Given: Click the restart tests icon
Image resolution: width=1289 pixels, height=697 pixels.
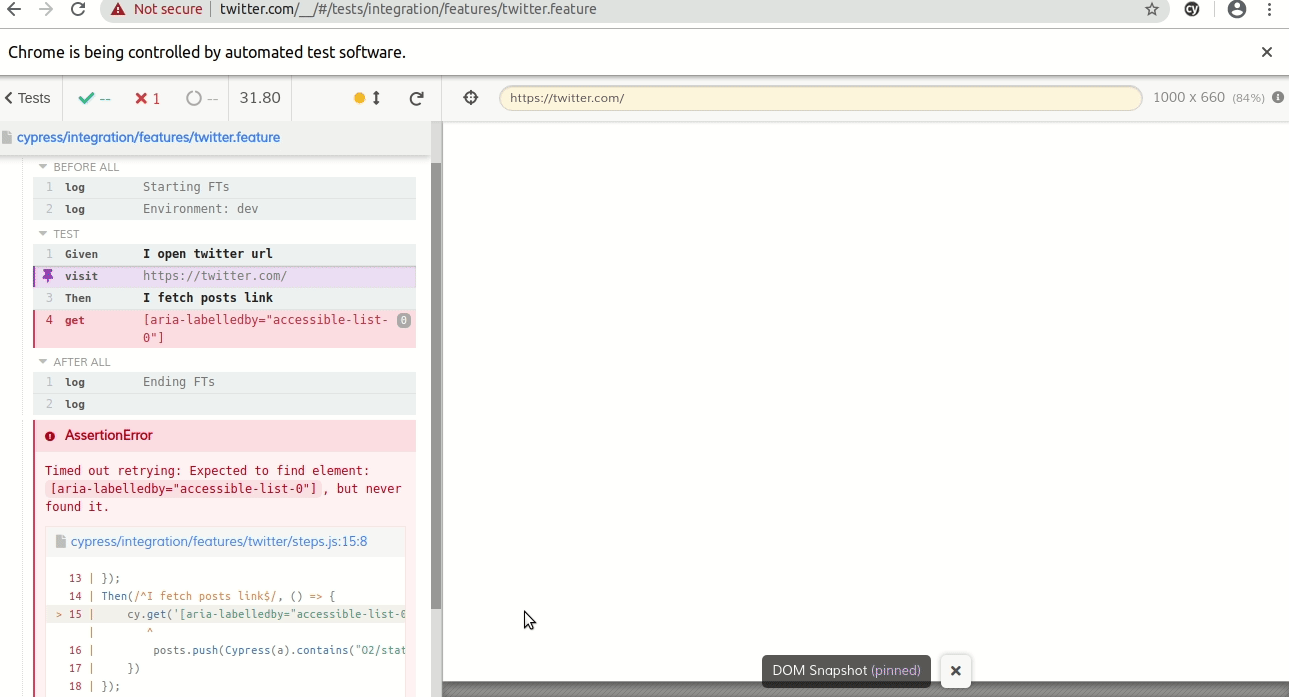Looking at the screenshot, I should click(x=416, y=97).
